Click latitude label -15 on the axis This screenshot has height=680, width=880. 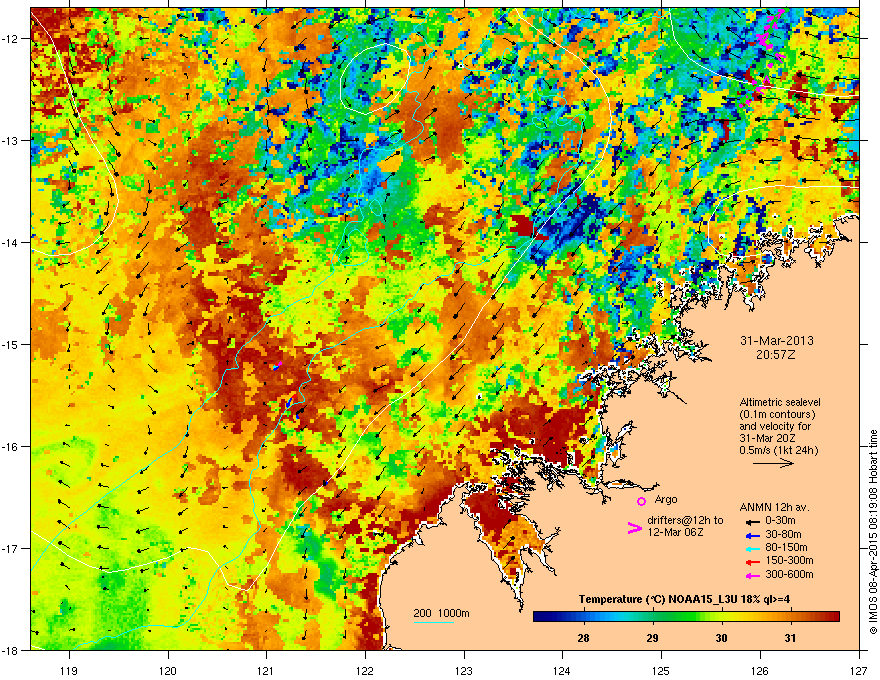point(10,344)
